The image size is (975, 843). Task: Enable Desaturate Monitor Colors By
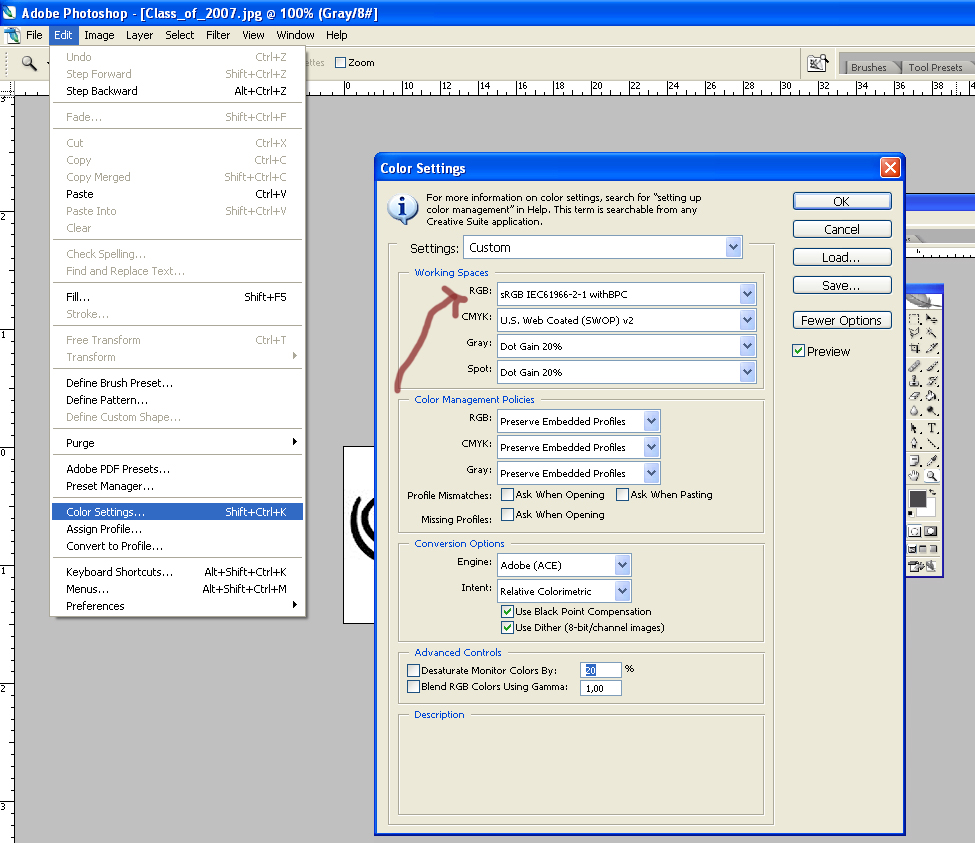(414, 671)
